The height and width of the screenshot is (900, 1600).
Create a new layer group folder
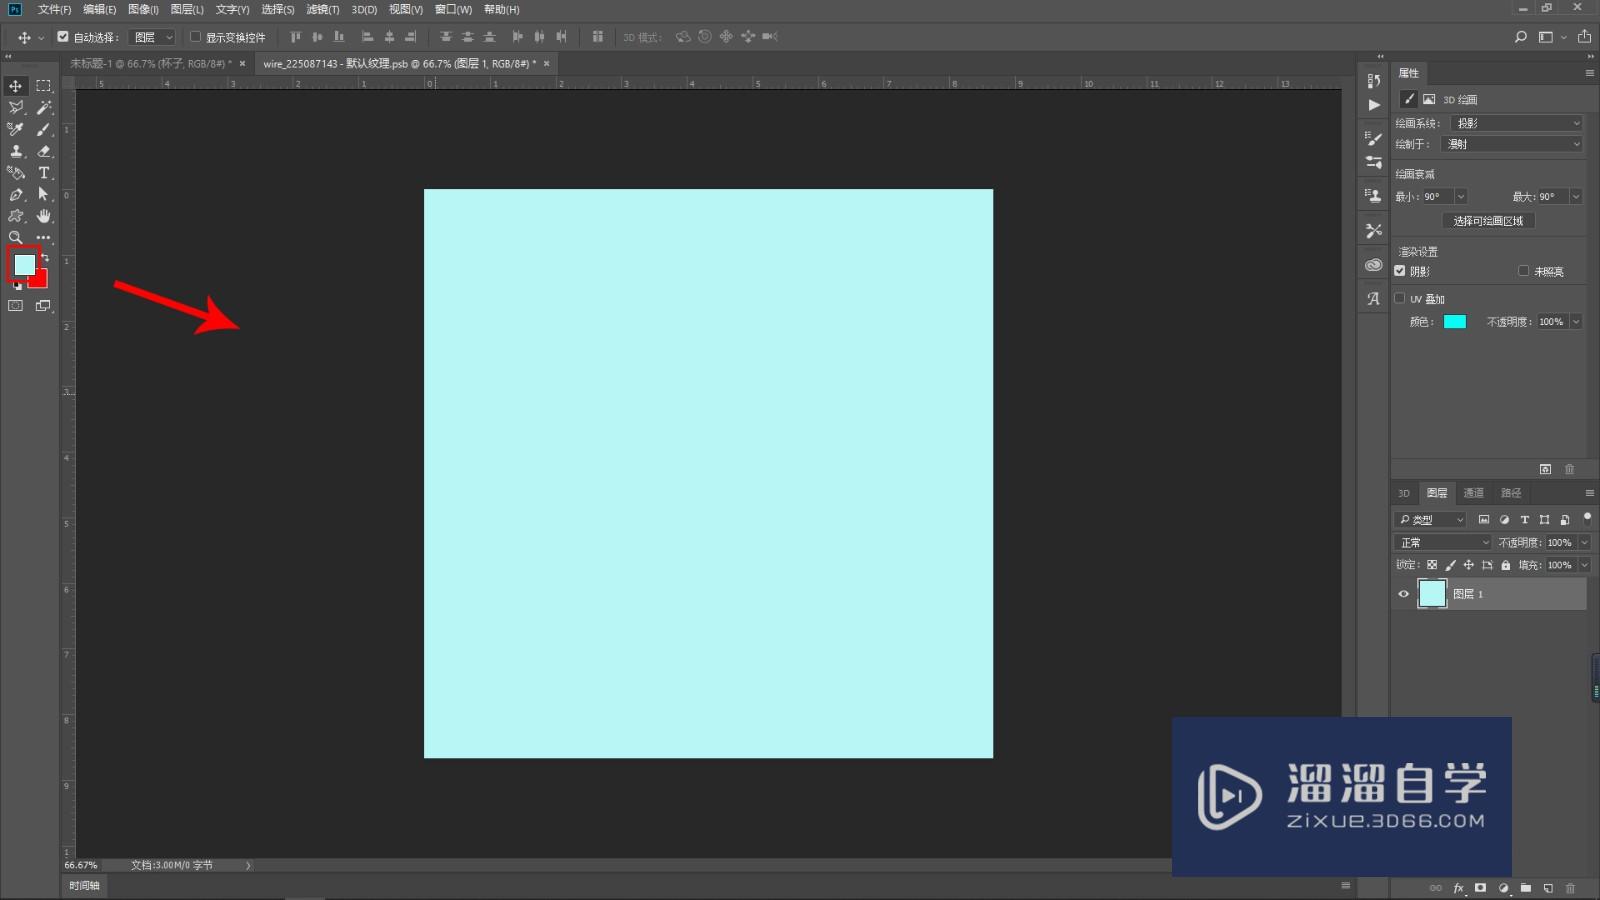tap(1526, 888)
